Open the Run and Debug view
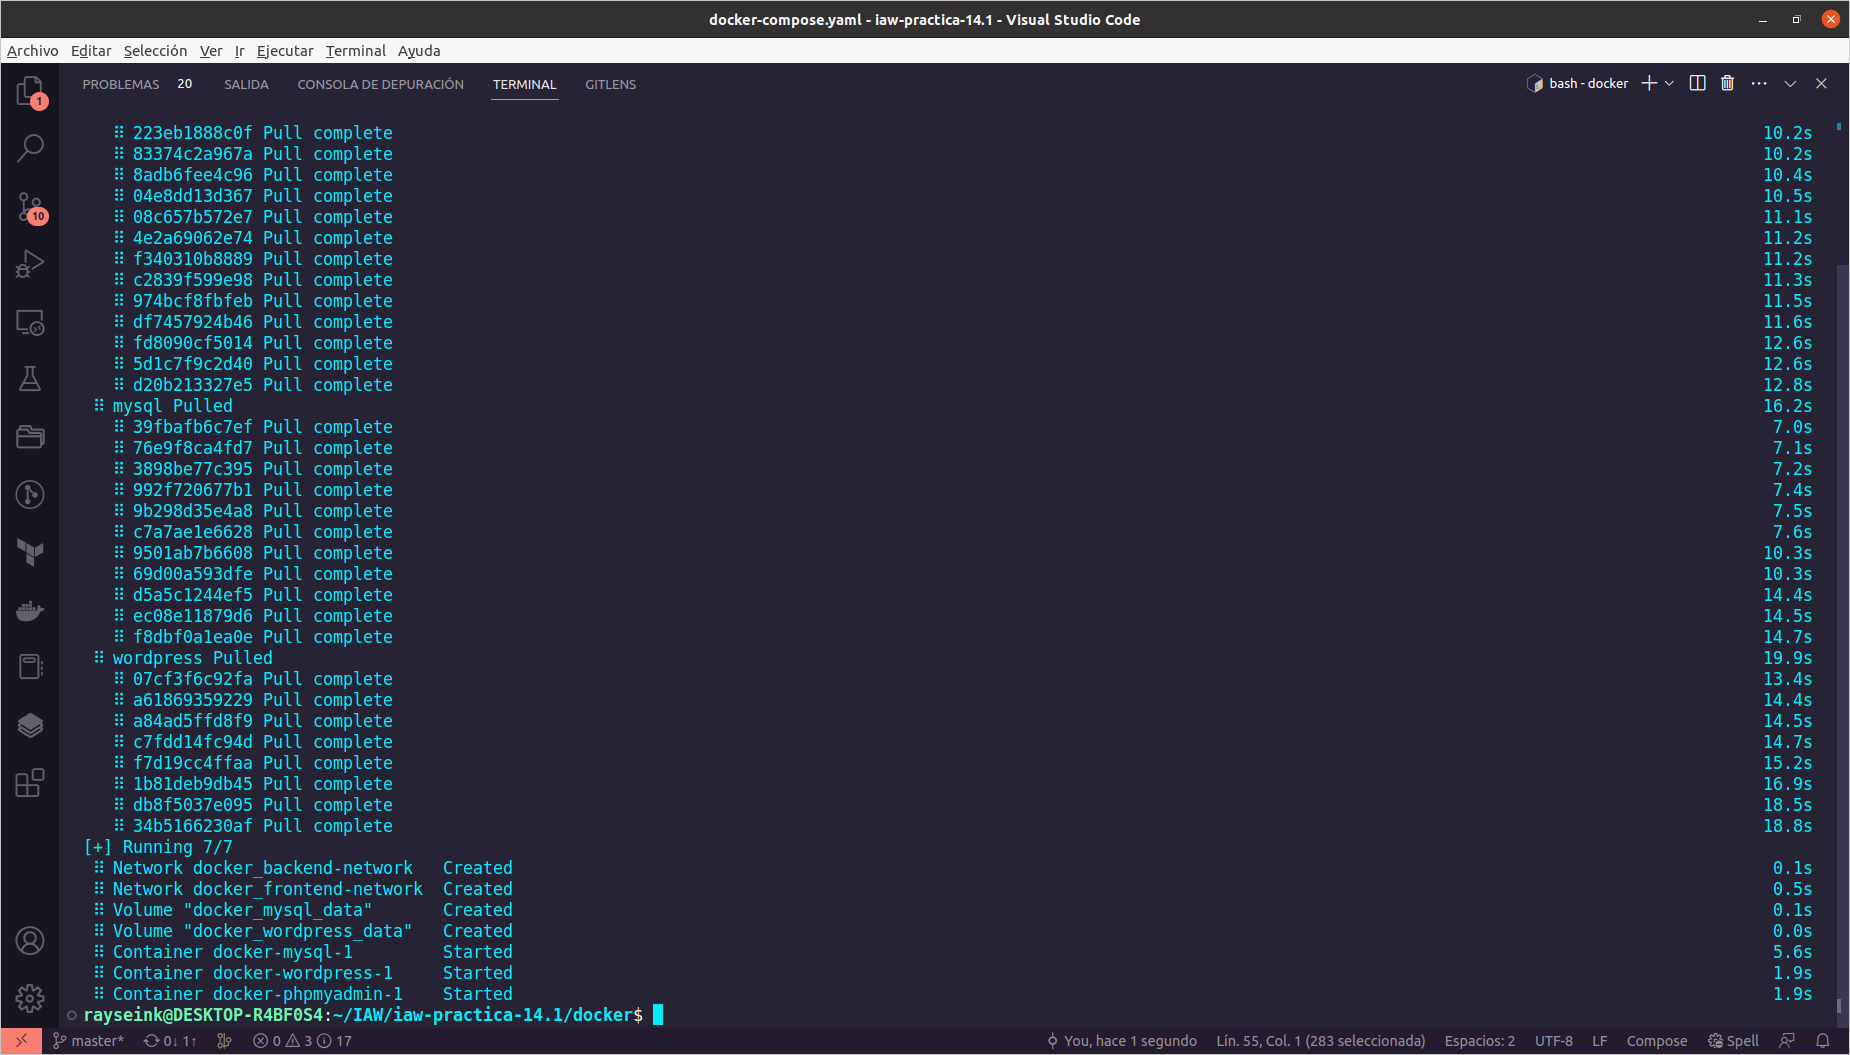Screen dimensions: 1850x1055 (x=30, y=263)
